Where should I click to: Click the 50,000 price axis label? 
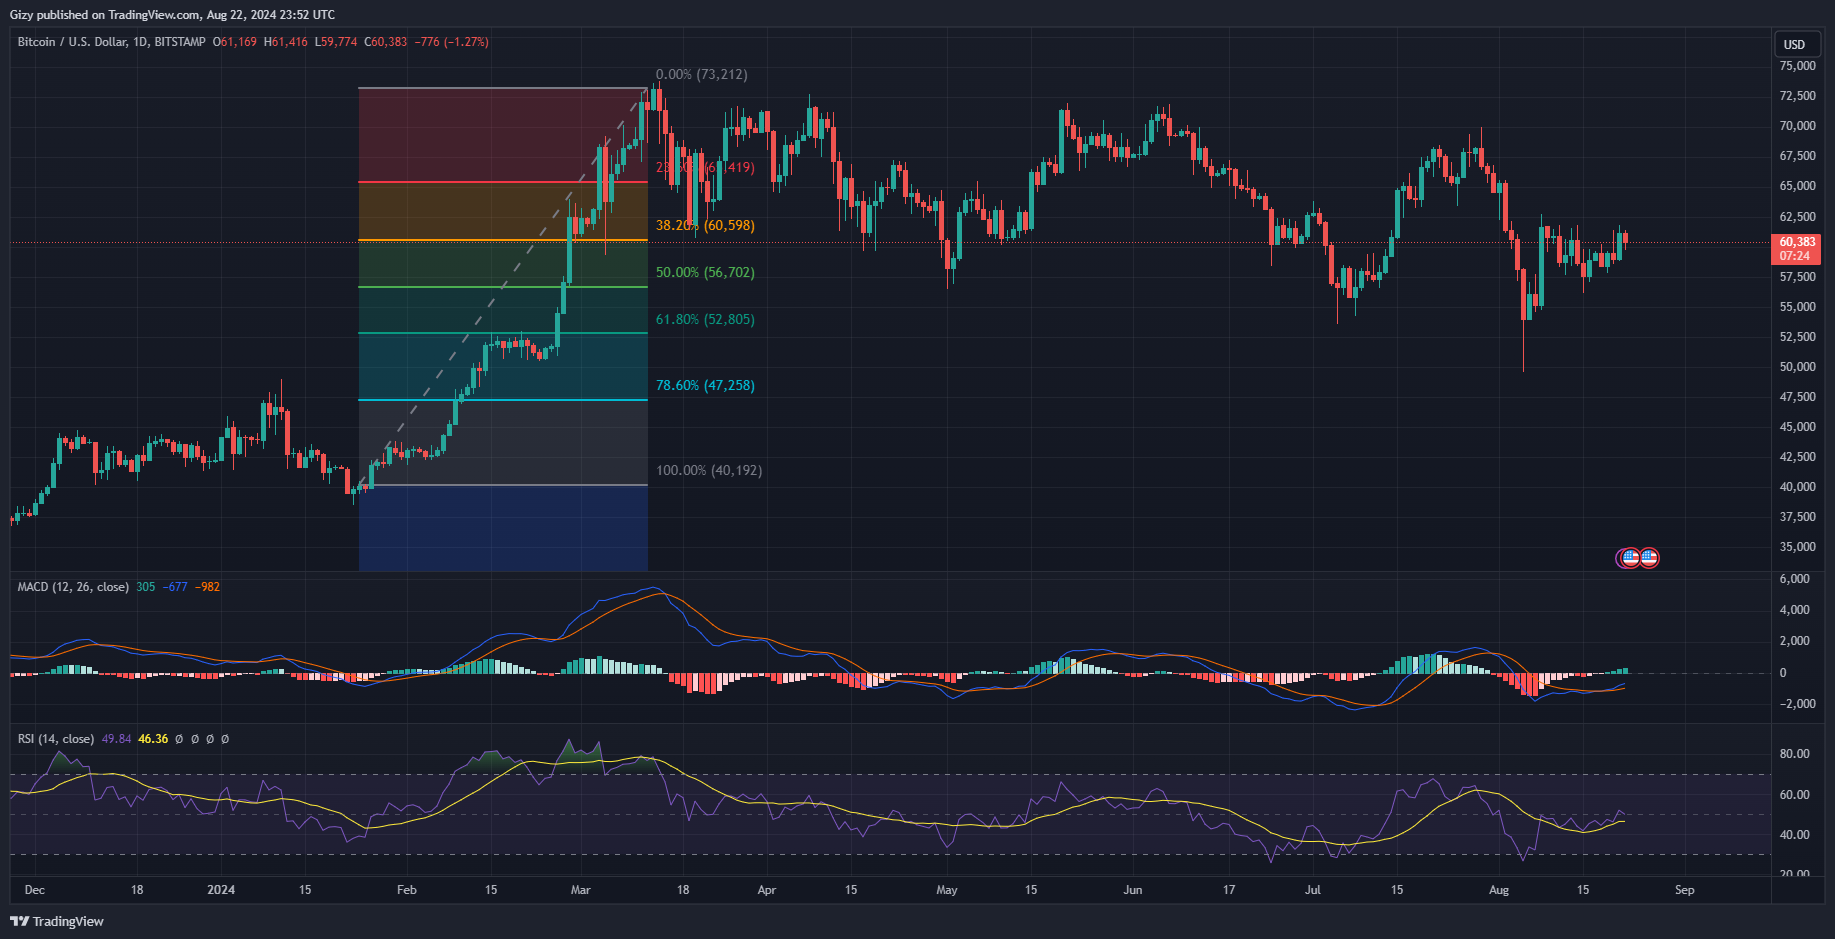[x=1797, y=367]
